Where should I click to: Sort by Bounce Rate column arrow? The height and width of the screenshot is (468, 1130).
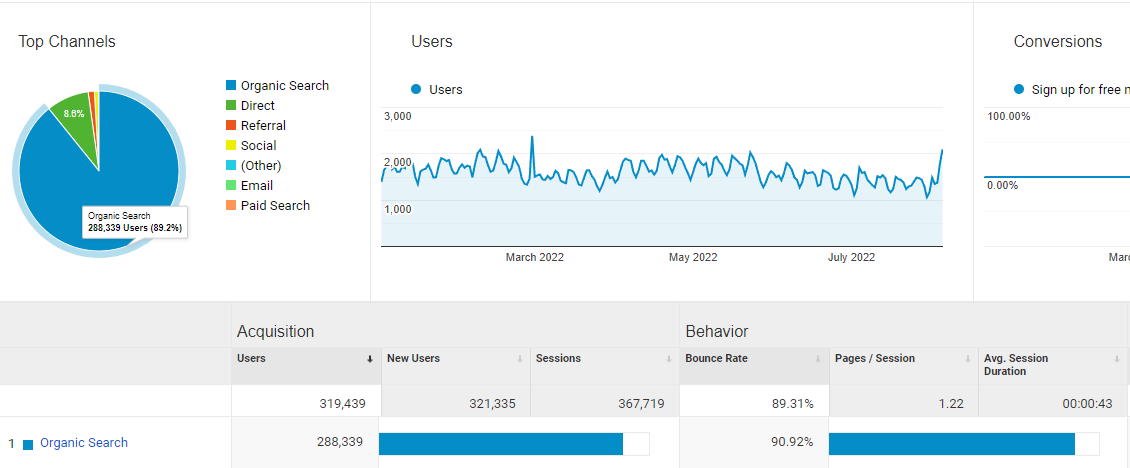(818, 358)
